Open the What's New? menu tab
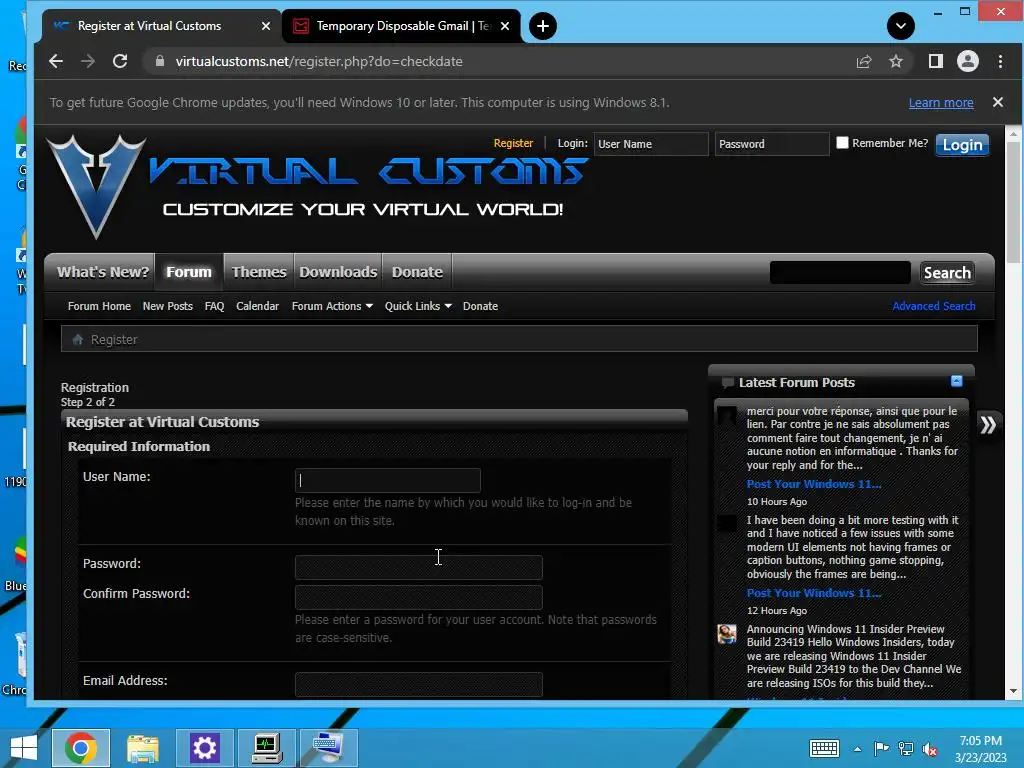Screen dimensions: 1024x768 coord(103,272)
